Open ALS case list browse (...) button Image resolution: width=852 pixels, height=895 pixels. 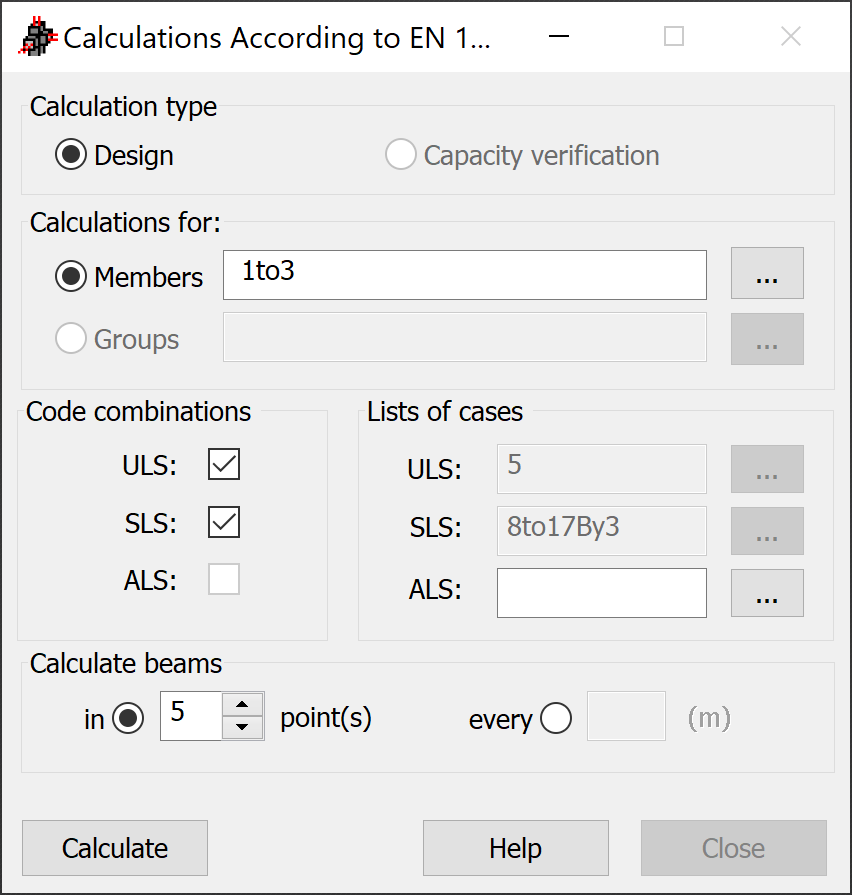767,593
